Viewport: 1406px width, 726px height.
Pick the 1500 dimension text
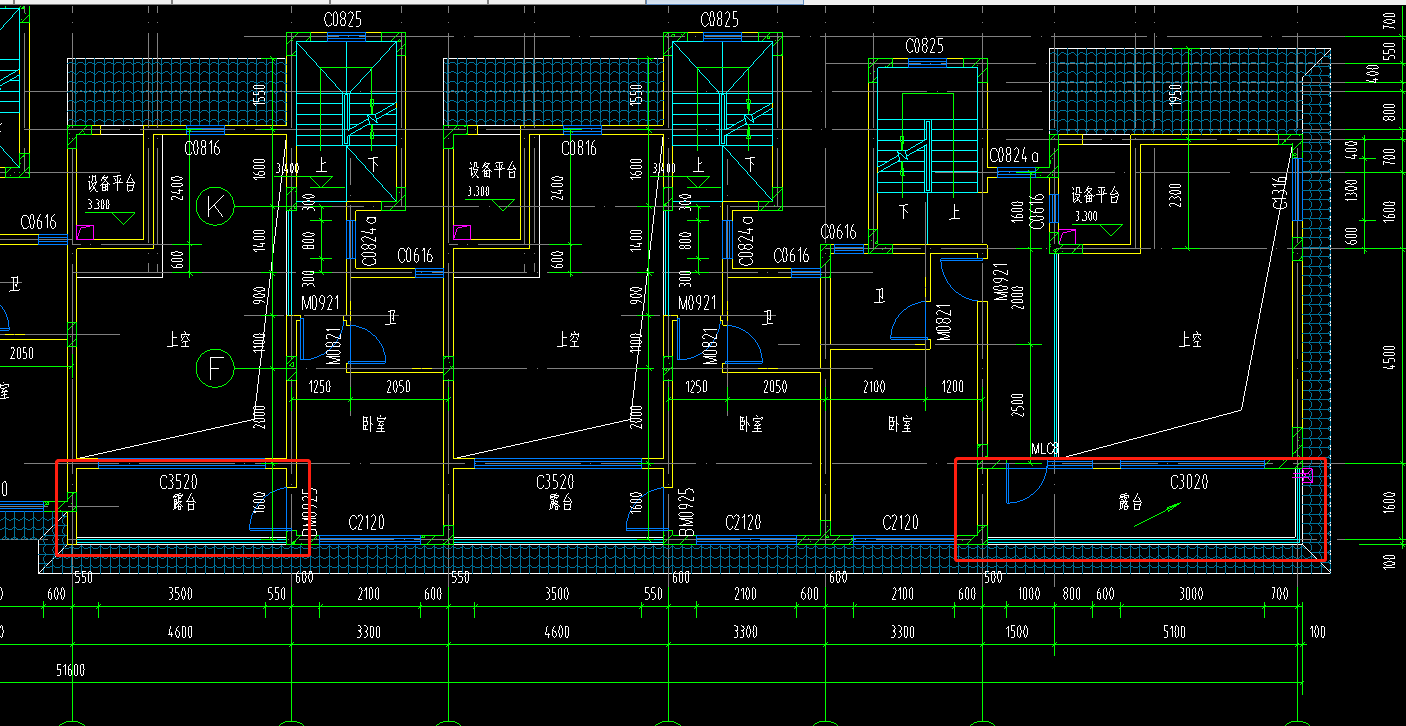[x=1018, y=632]
